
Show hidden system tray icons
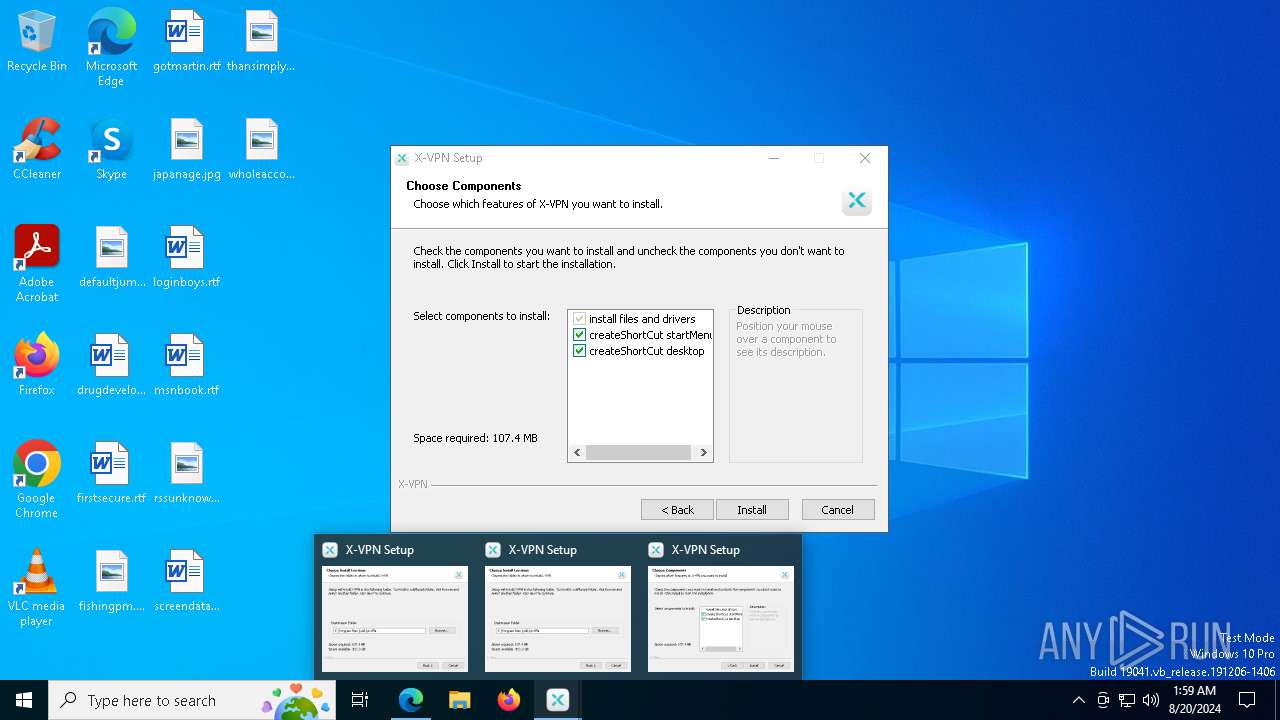pos(1078,700)
